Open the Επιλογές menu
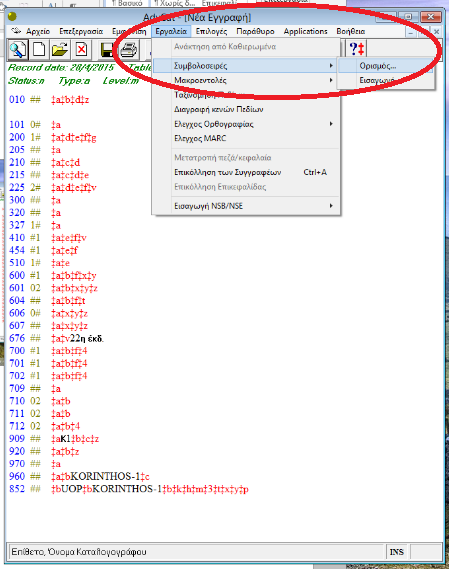The image size is (449, 569). click(x=211, y=31)
